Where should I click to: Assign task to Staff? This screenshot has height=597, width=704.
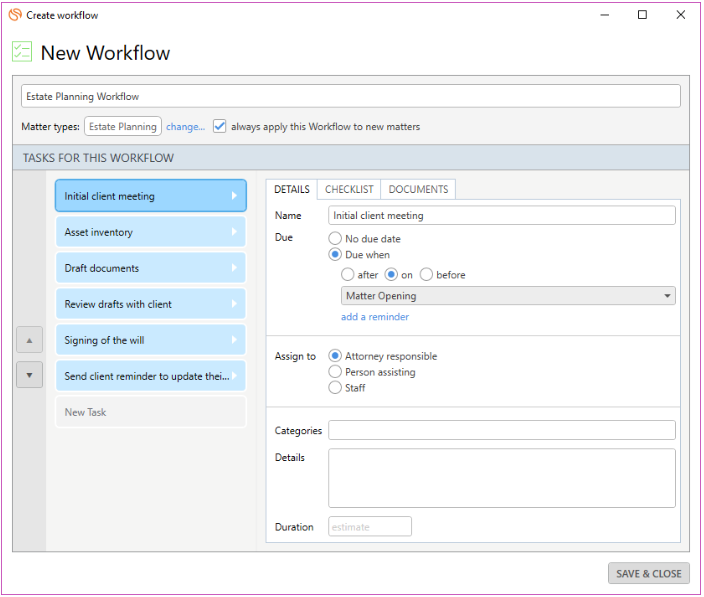pyautogui.click(x=335, y=387)
